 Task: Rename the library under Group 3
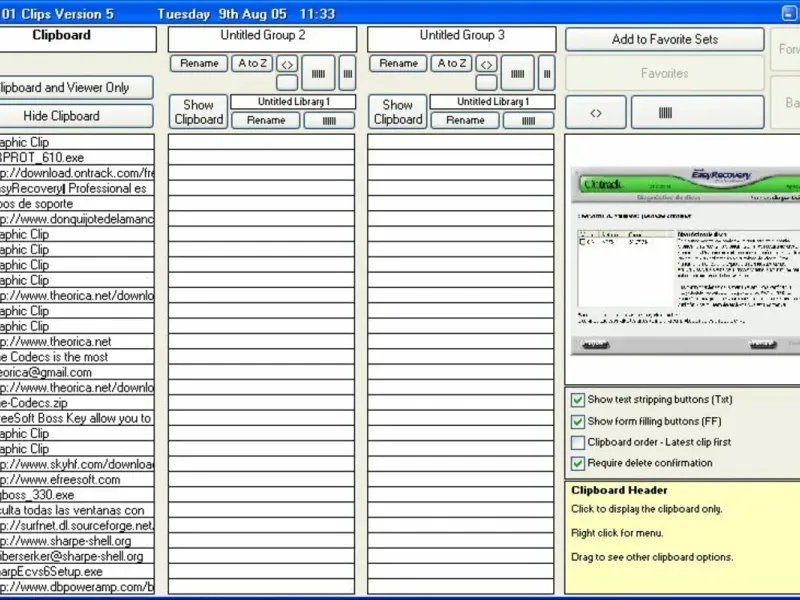click(x=465, y=120)
